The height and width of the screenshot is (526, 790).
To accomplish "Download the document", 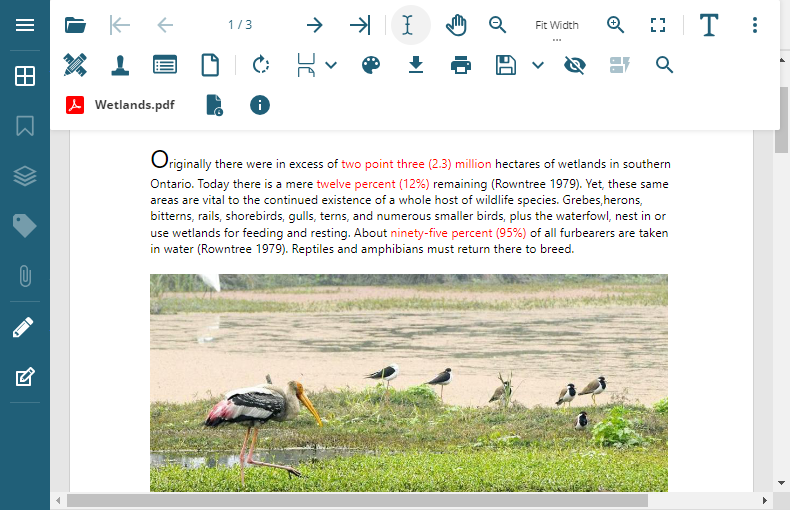I will [416, 65].
